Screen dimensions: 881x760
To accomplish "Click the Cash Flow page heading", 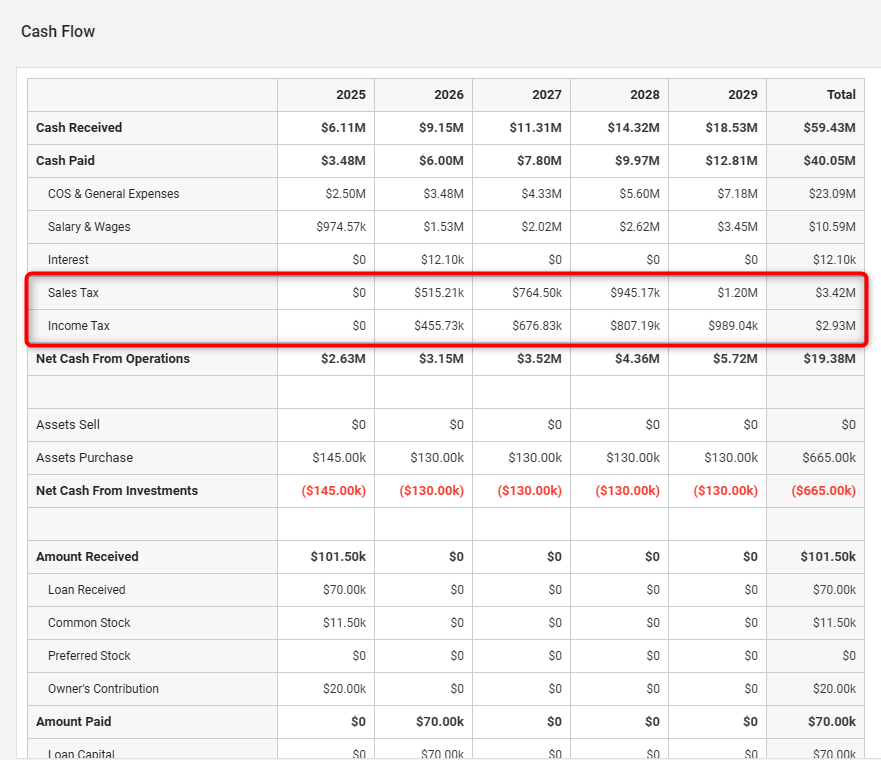I will pyautogui.click(x=58, y=32).
